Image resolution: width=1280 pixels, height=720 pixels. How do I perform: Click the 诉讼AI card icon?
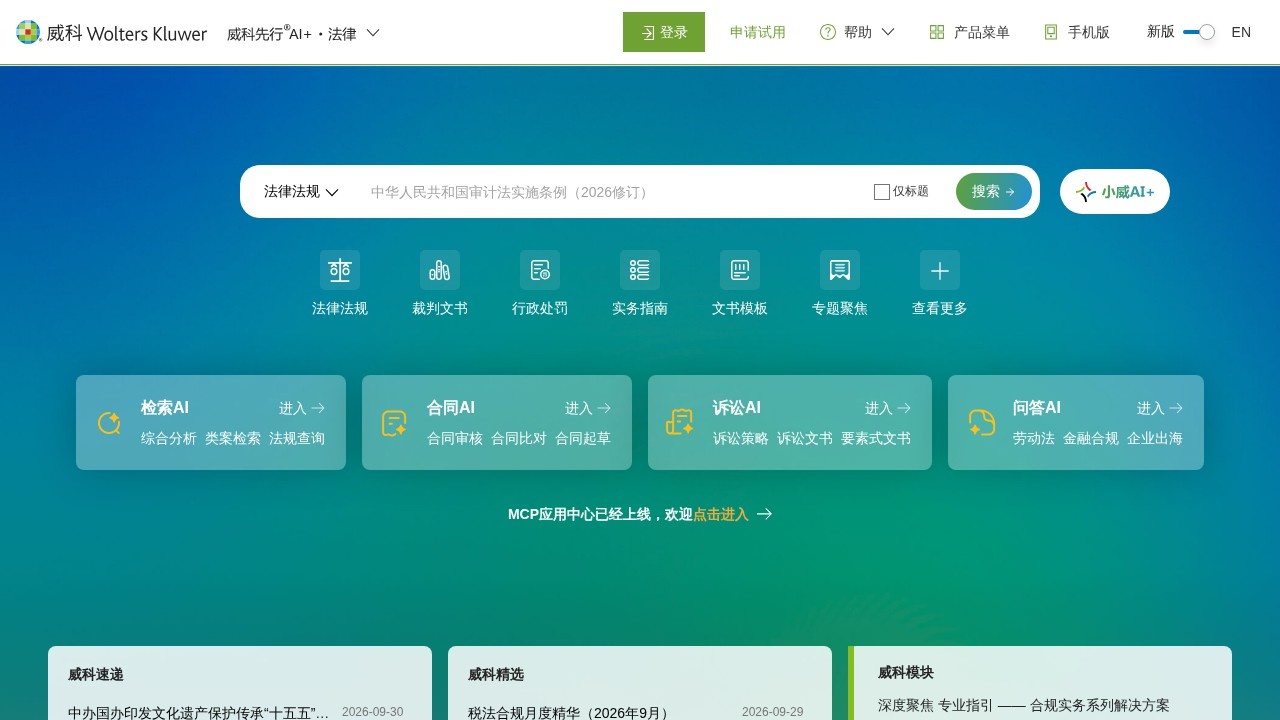pyautogui.click(x=680, y=423)
